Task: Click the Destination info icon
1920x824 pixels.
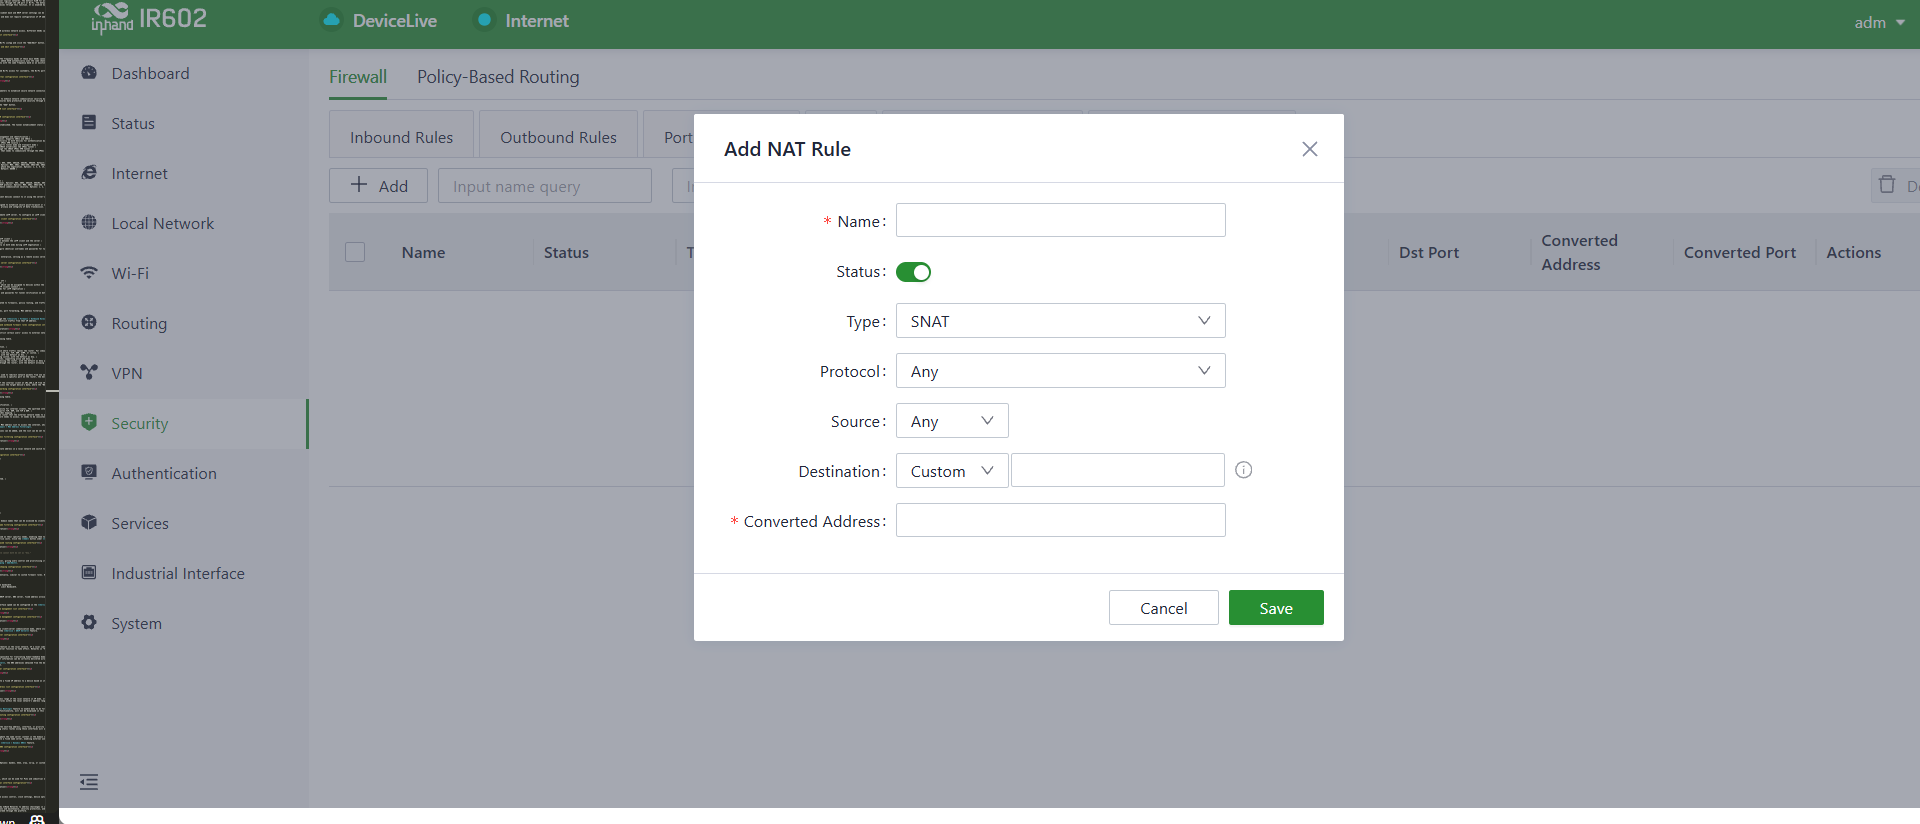Action: [1244, 470]
